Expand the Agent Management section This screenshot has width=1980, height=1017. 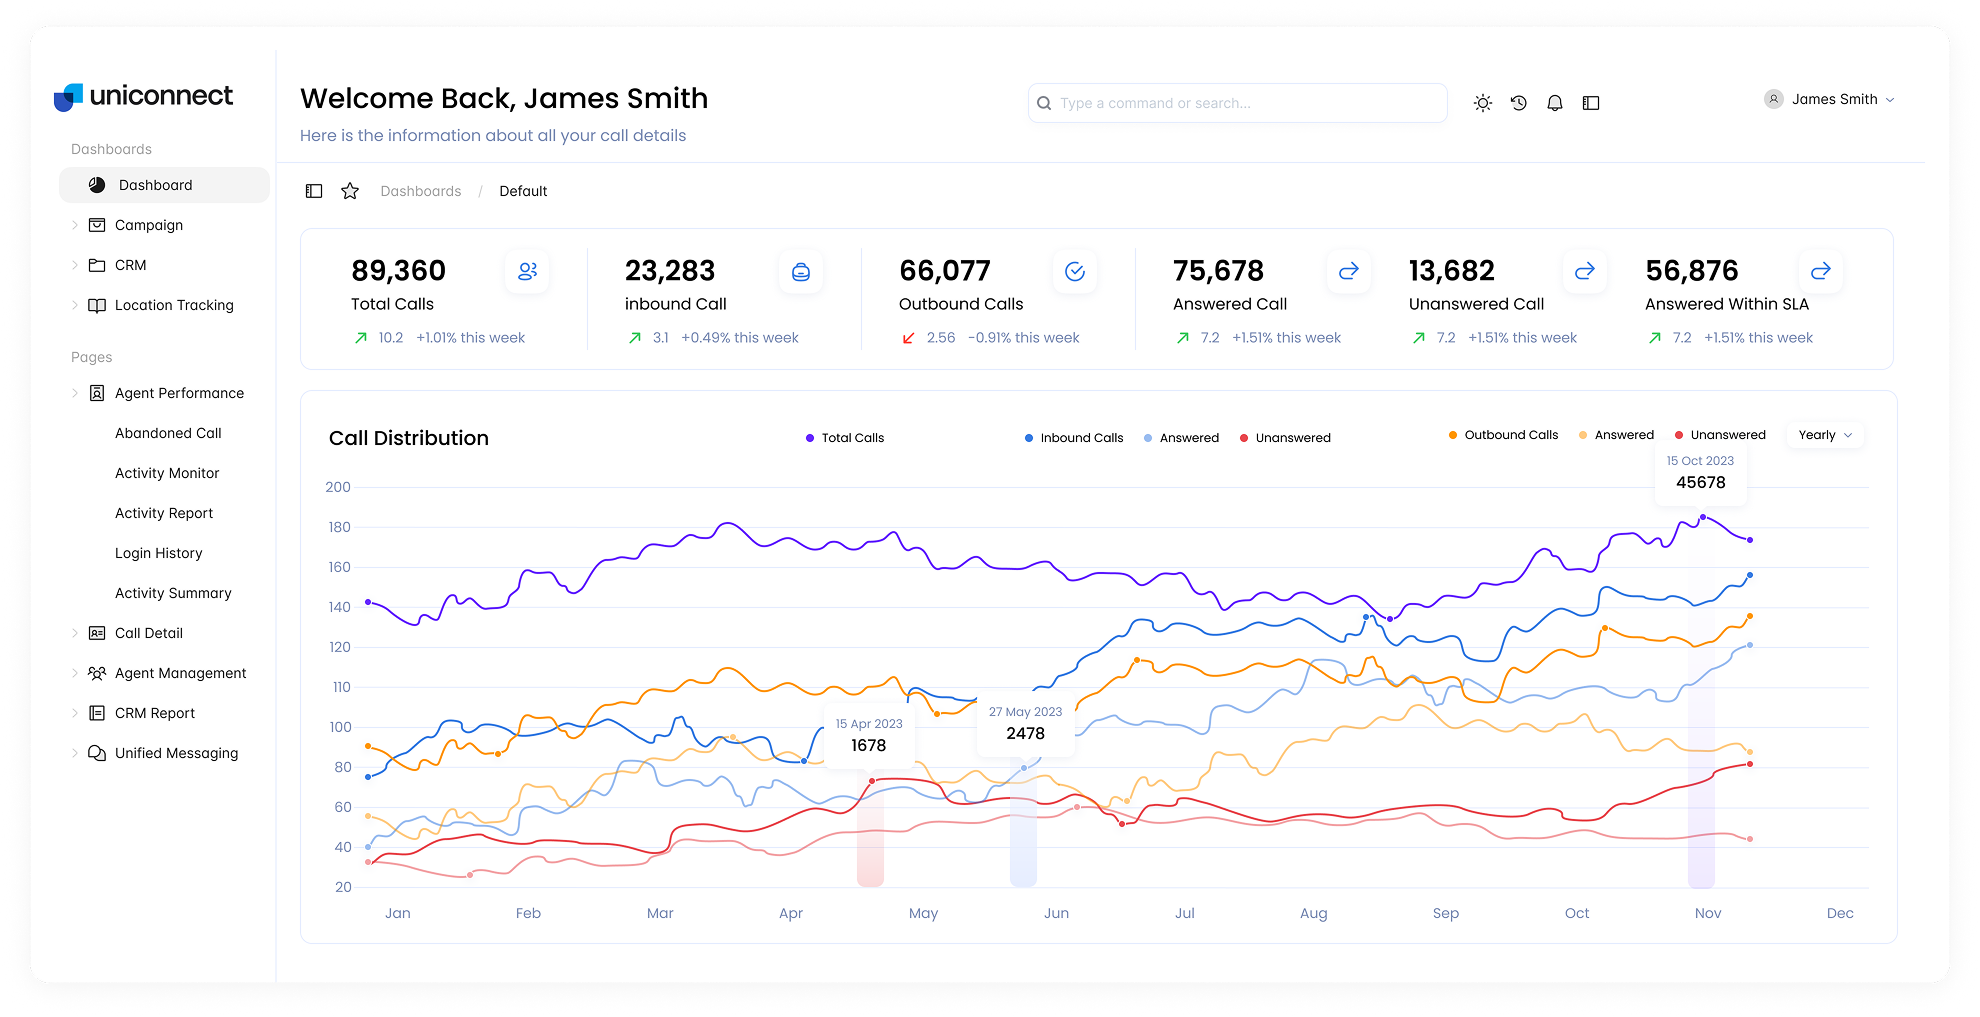point(180,673)
